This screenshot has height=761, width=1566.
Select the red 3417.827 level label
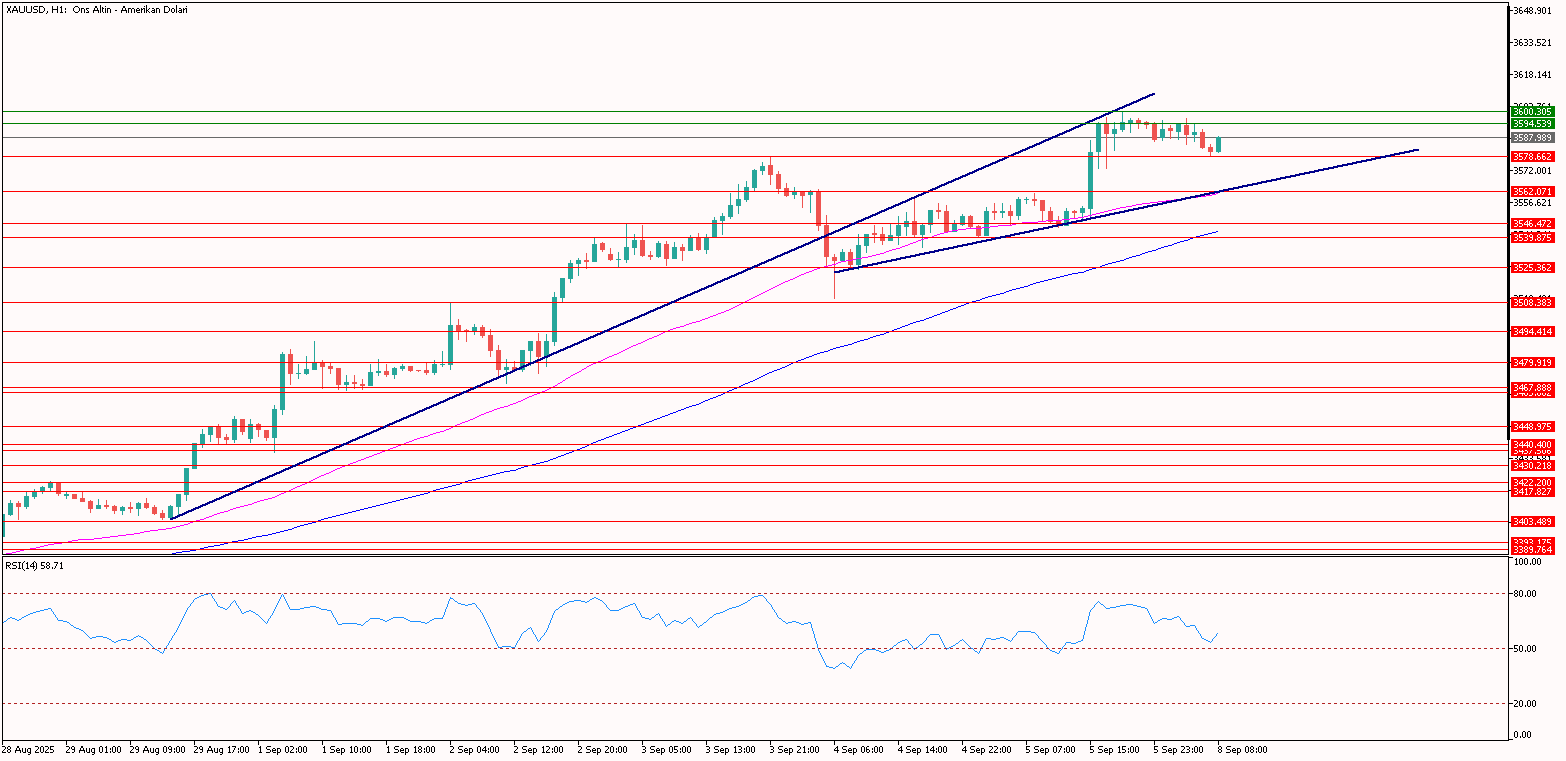point(1531,492)
